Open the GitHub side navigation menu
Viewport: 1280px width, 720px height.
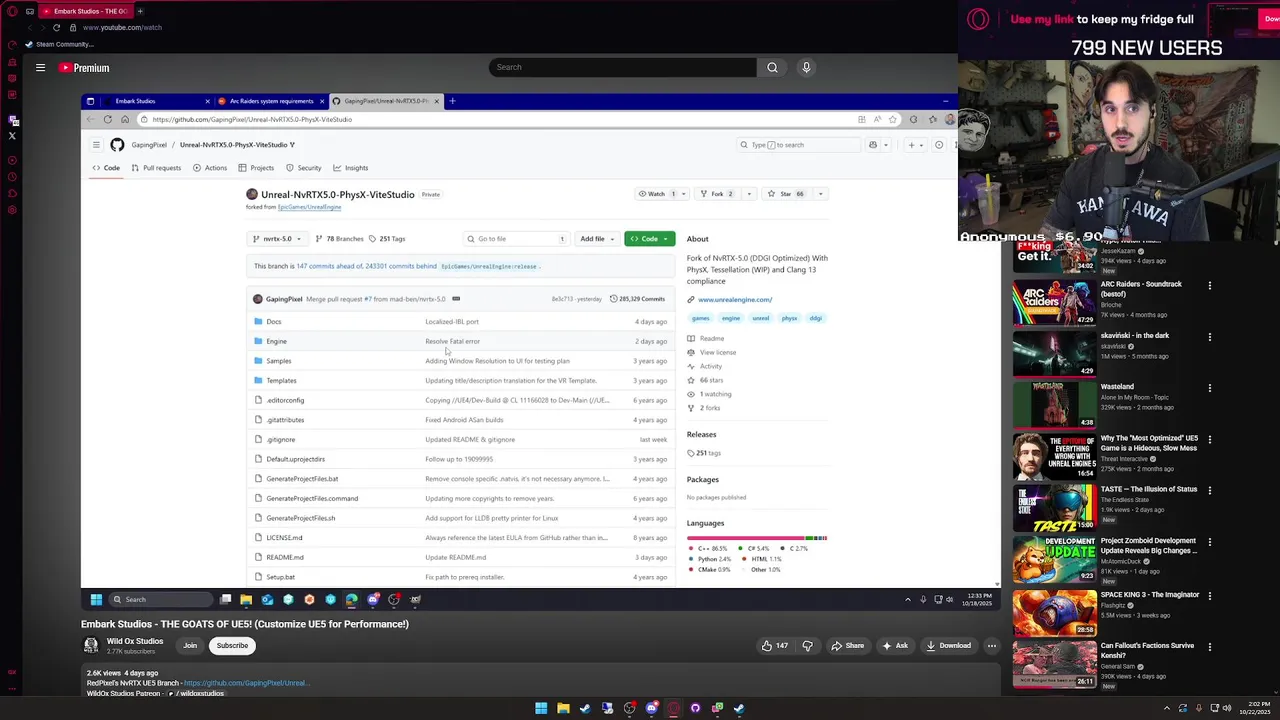[x=96, y=145]
